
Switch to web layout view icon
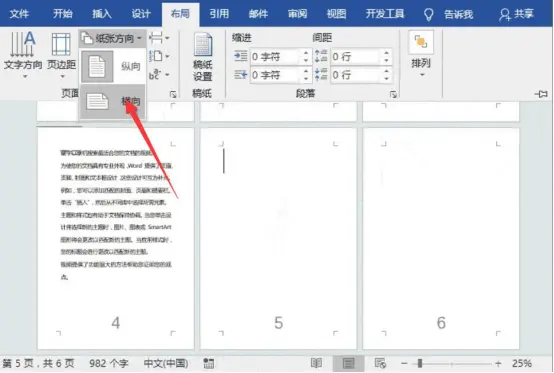pos(380,363)
